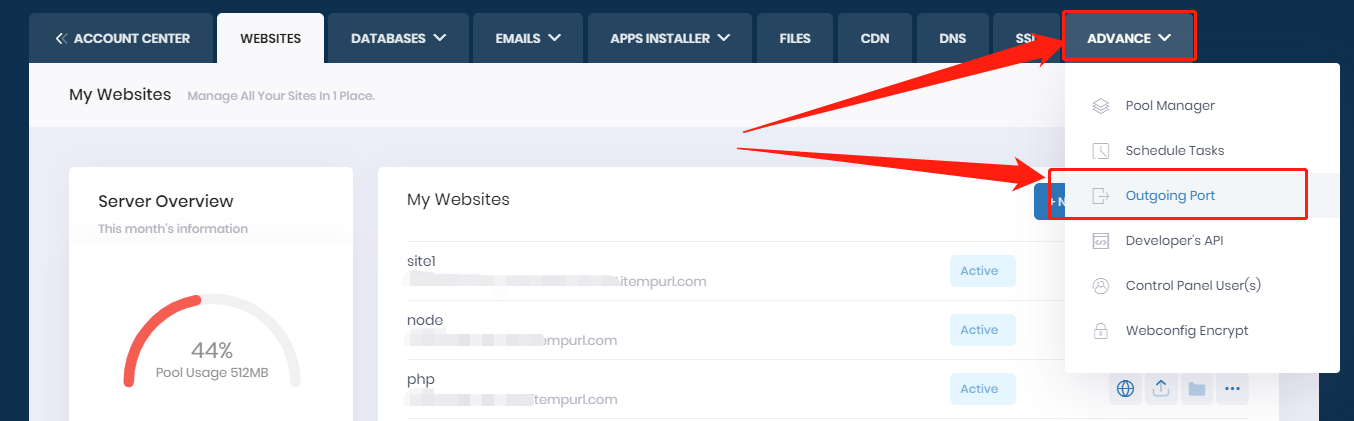The width and height of the screenshot is (1354, 421).
Task: Open more options ellipsis for php site
Action: tap(1231, 389)
